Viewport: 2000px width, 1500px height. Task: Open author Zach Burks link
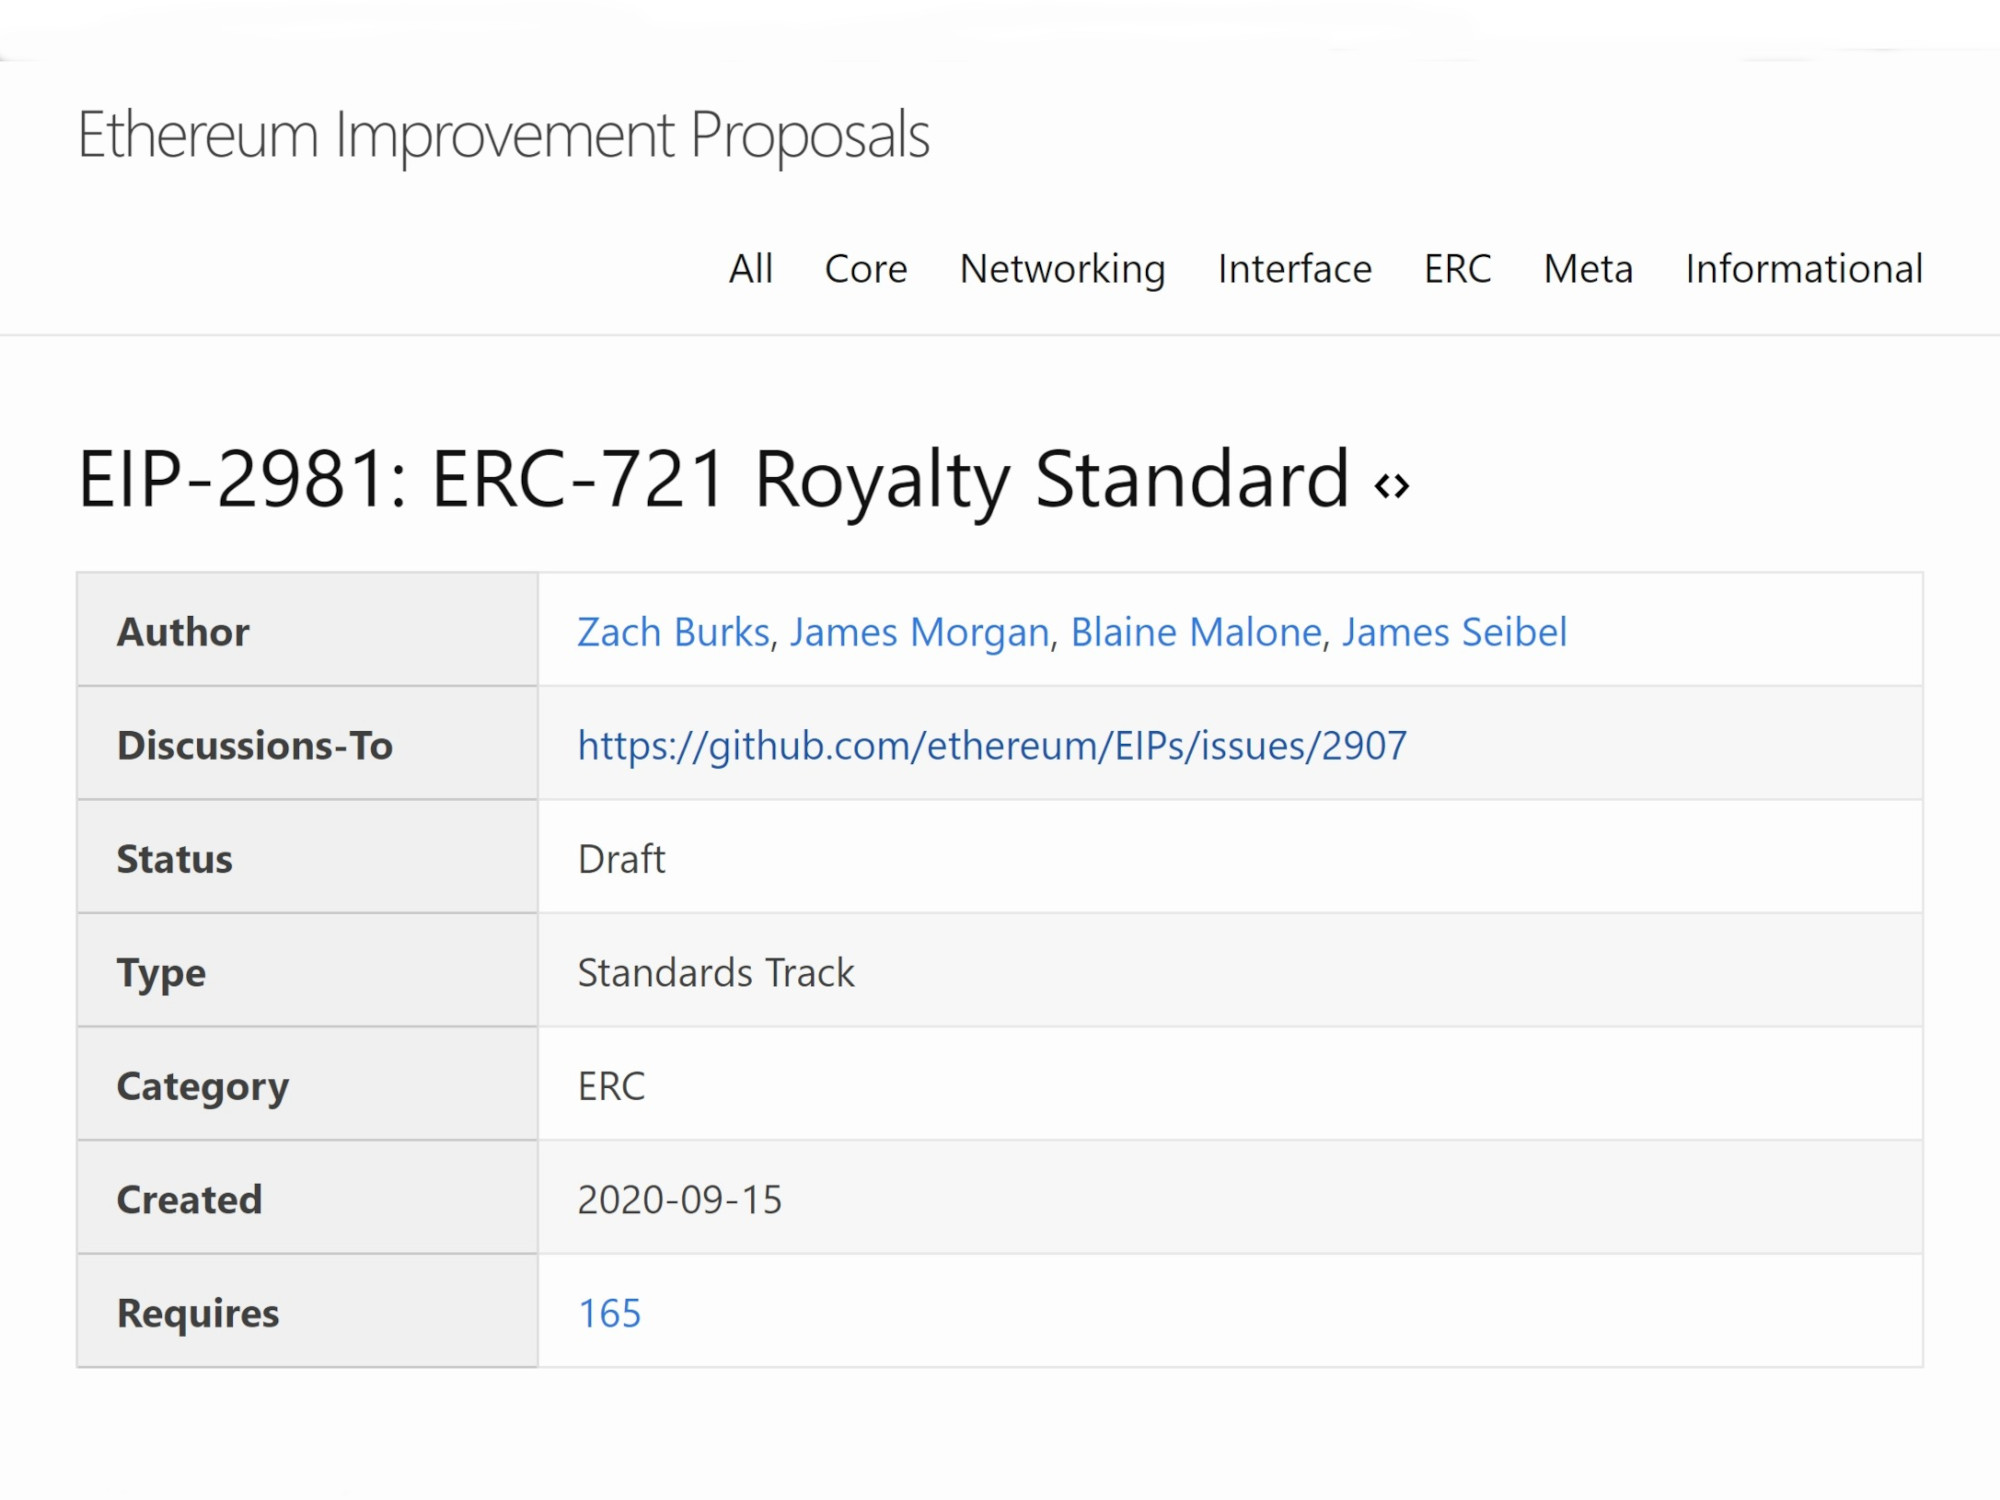[673, 632]
